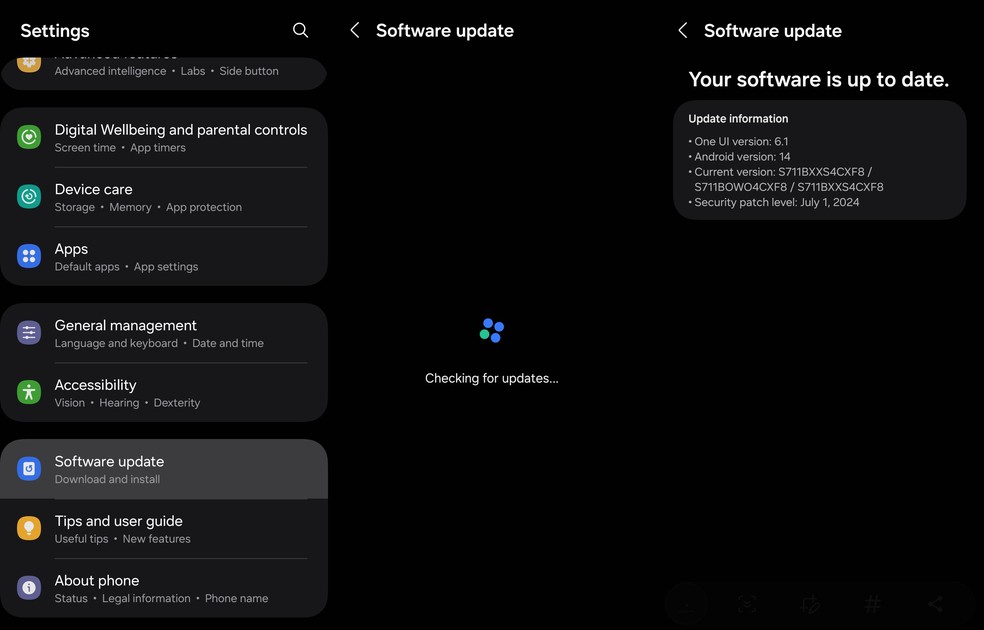Open Tips and user guide

(x=164, y=529)
